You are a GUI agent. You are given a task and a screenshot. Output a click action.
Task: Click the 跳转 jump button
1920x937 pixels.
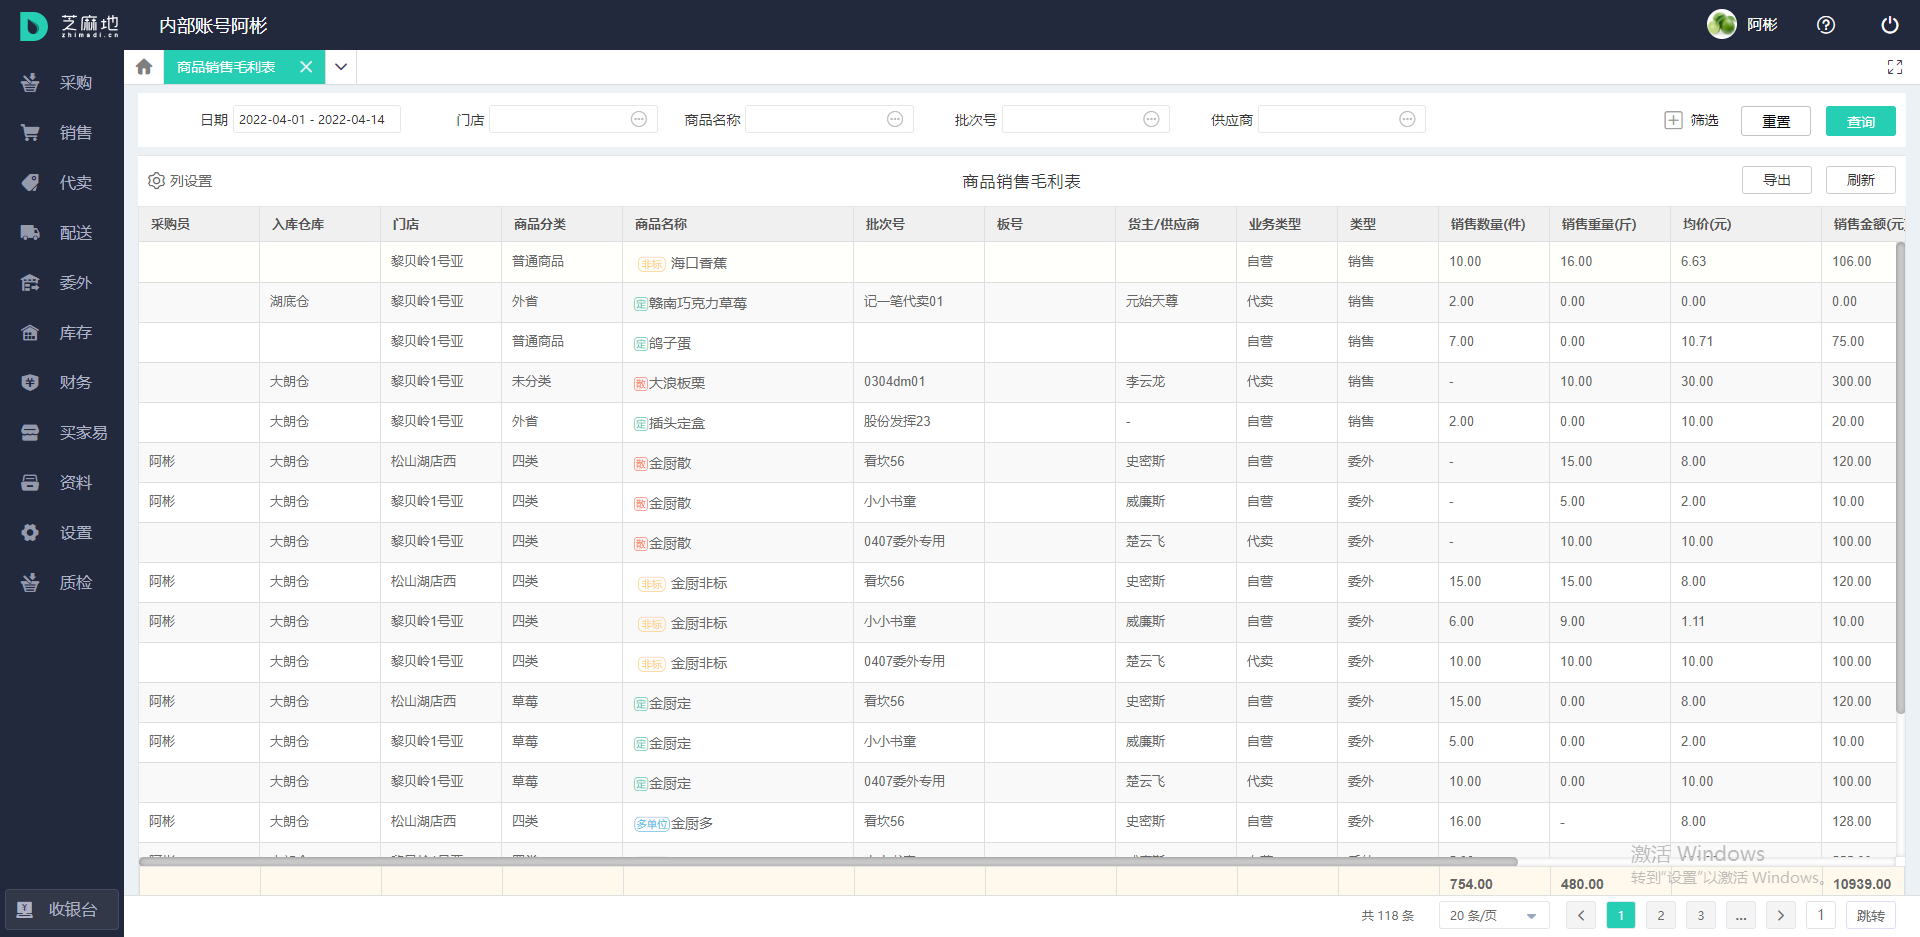coord(1870,915)
